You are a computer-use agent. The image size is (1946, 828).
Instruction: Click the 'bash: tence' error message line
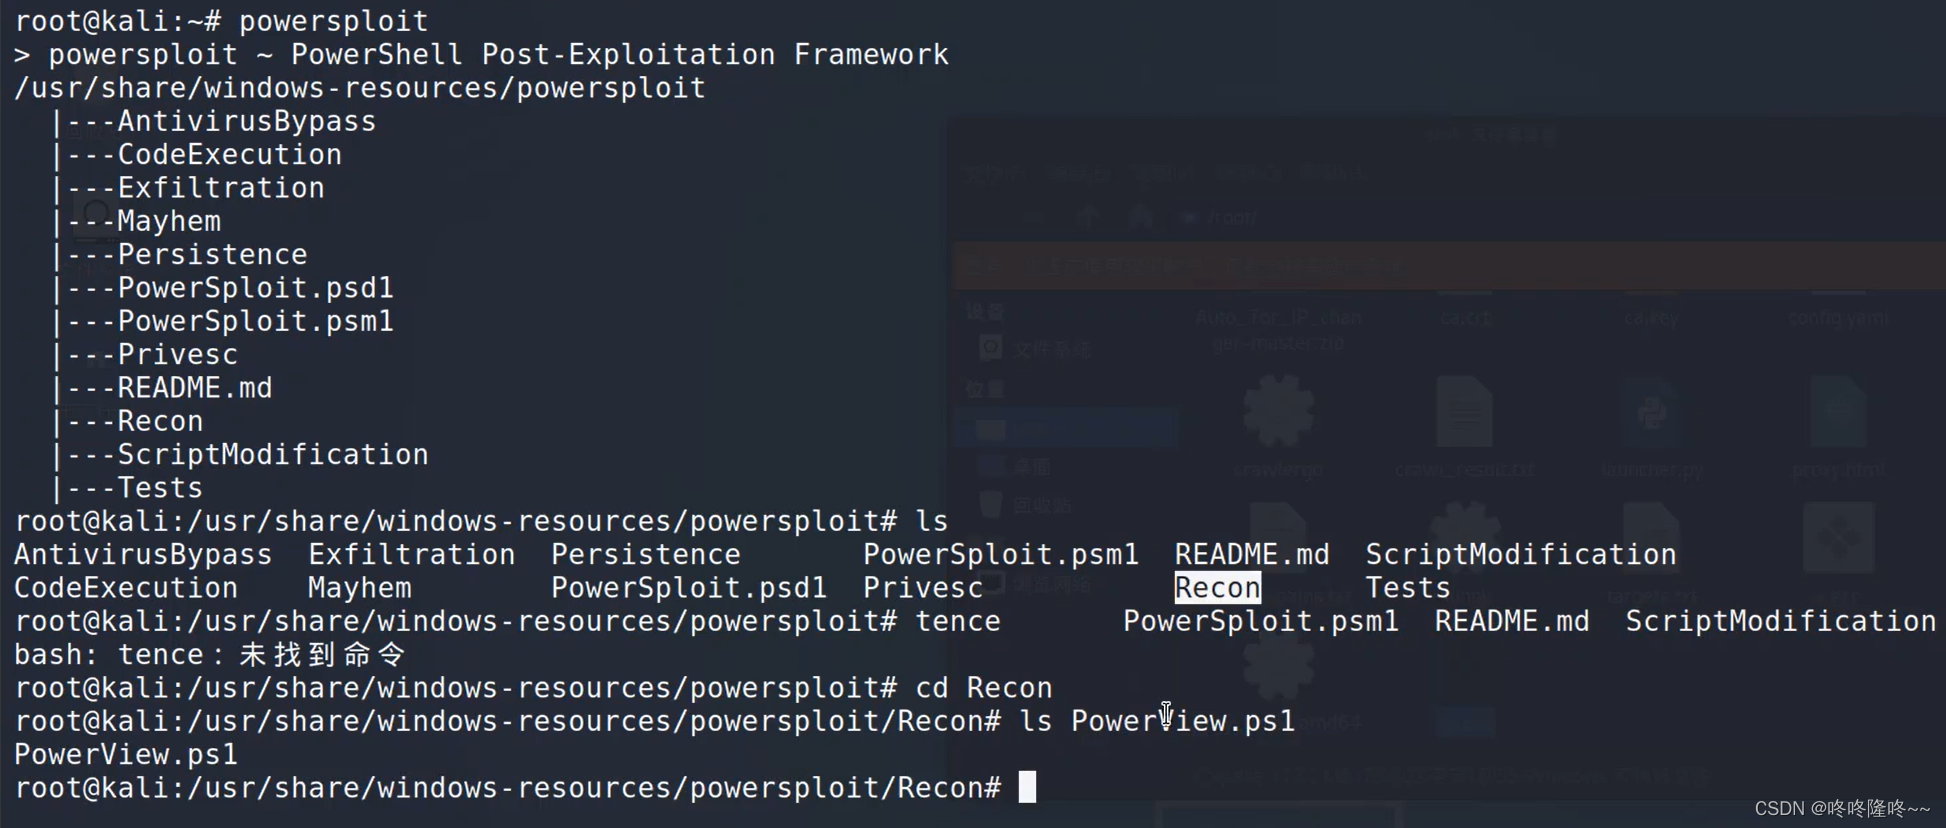(x=210, y=655)
